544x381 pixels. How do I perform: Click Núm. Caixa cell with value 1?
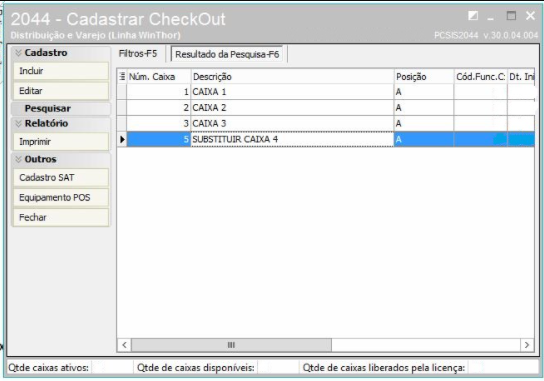(159, 92)
